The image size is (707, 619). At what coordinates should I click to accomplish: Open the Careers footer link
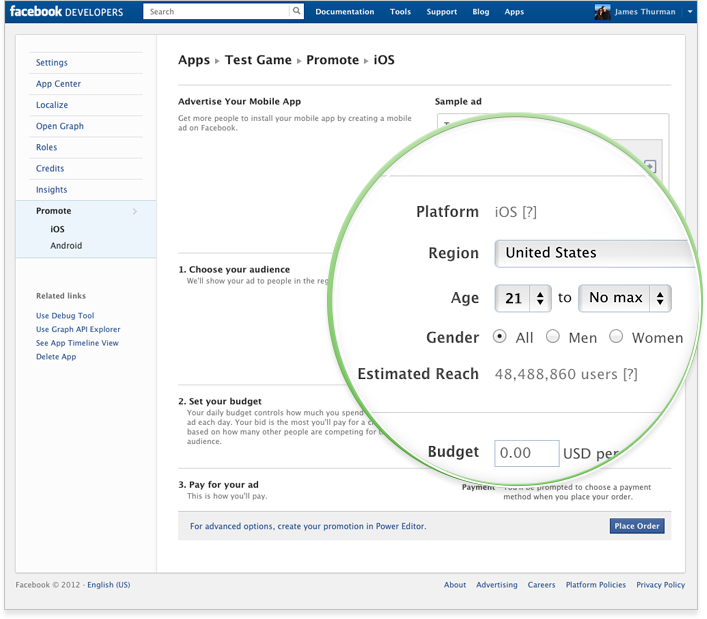(x=542, y=585)
